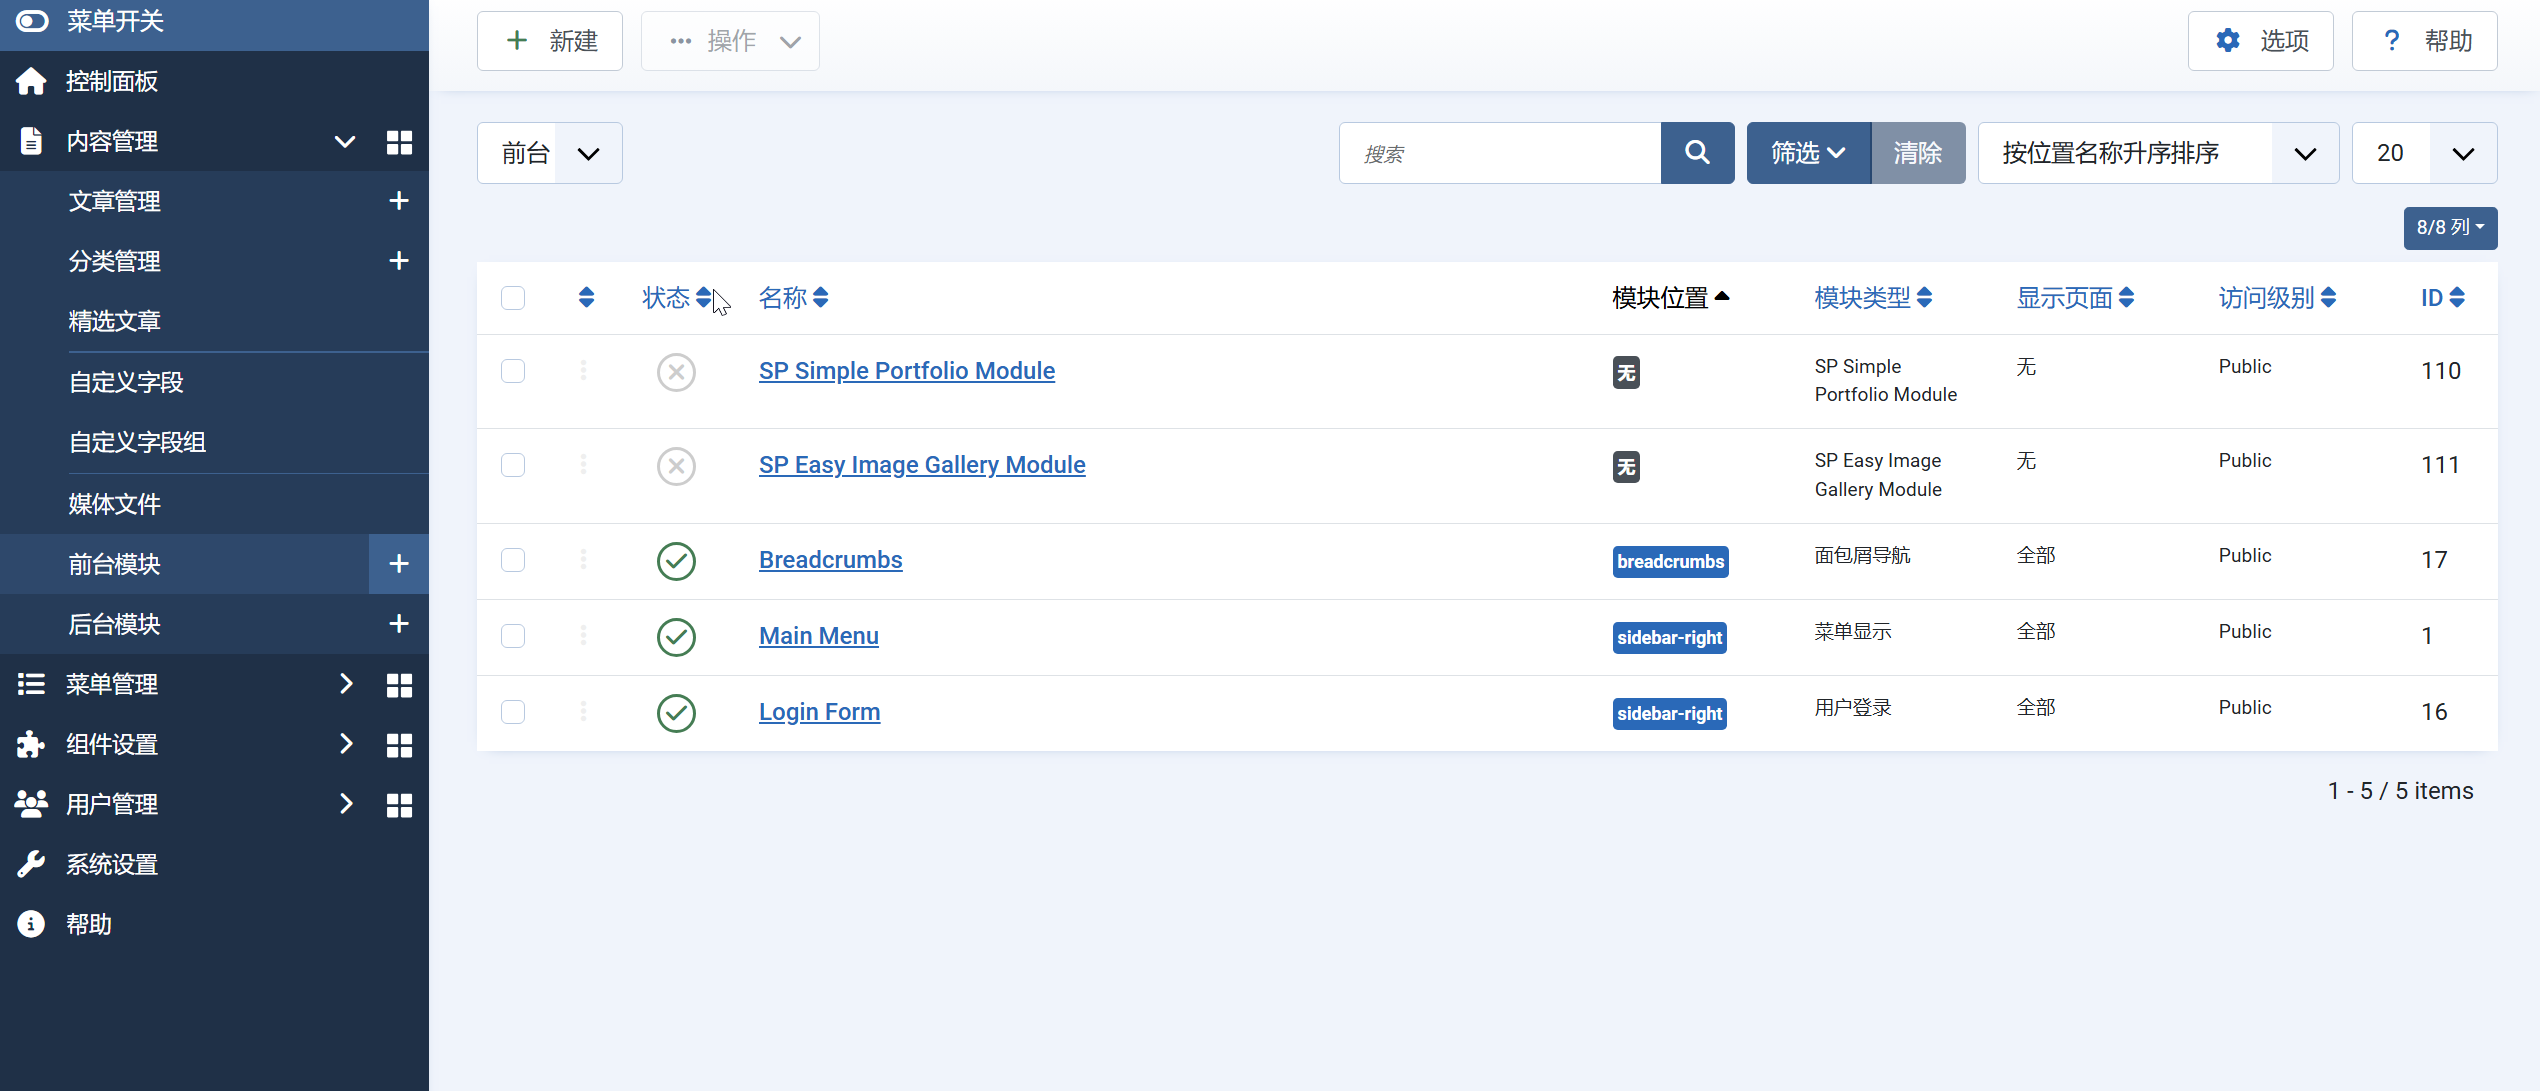Click the search magnifier icon button

point(1697,153)
